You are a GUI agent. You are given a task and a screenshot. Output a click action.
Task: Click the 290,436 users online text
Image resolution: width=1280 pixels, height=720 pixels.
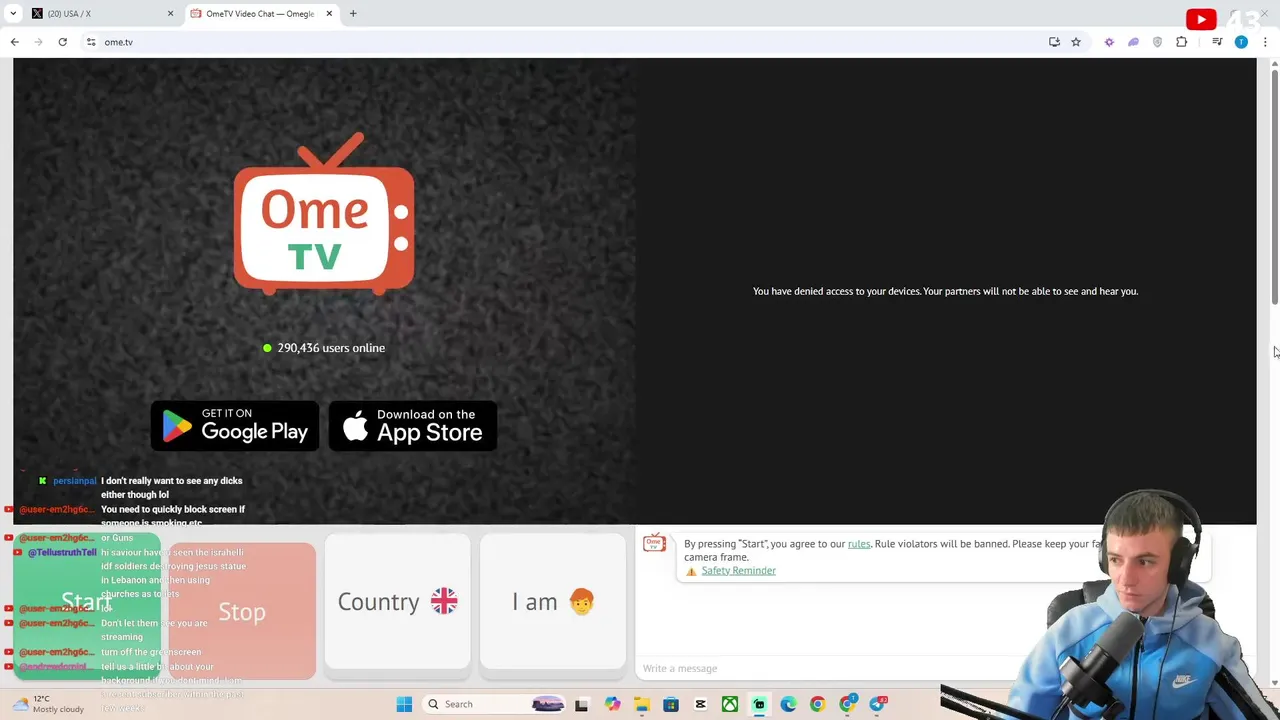(x=331, y=348)
